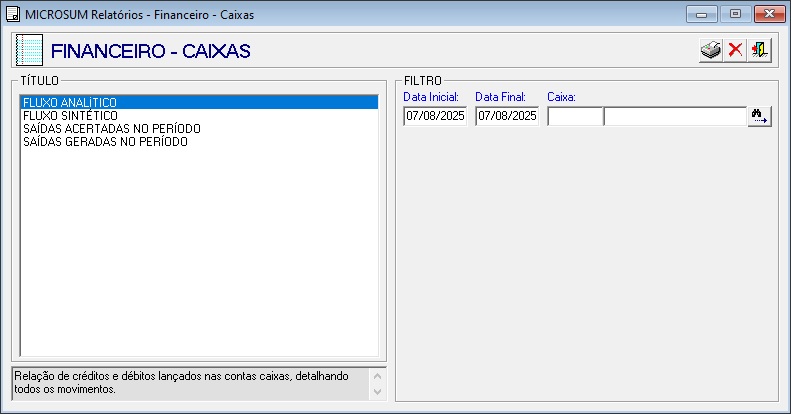
Task: Click the printer icon to print the report
Action: point(710,51)
